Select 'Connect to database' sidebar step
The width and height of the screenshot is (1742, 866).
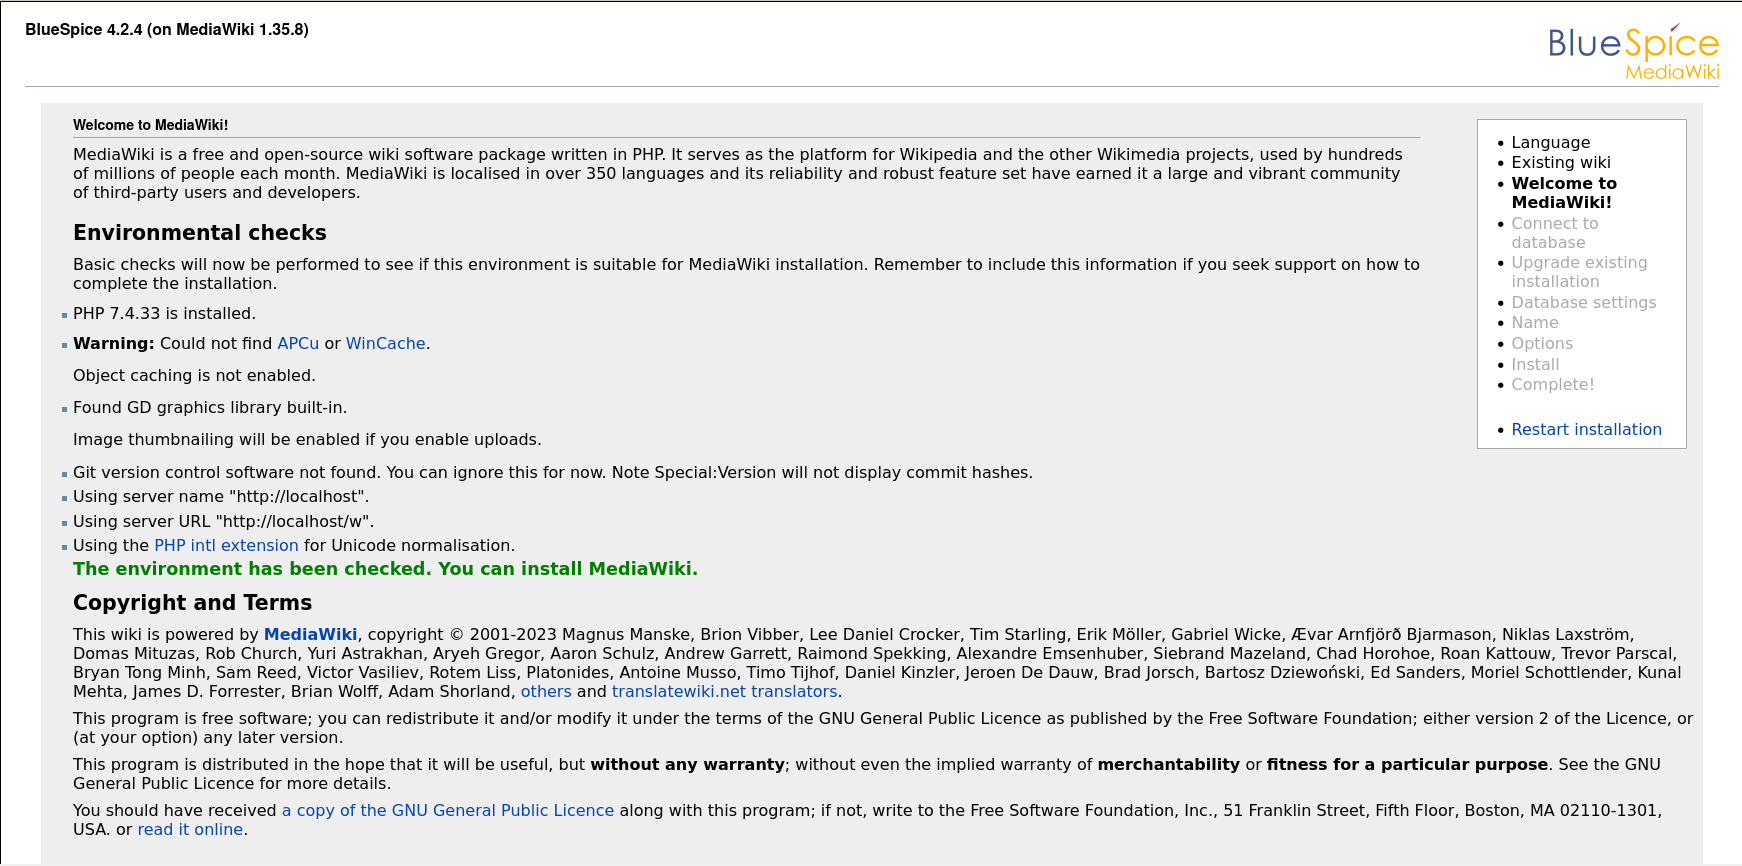pyautogui.click(x=1555, y=232)
